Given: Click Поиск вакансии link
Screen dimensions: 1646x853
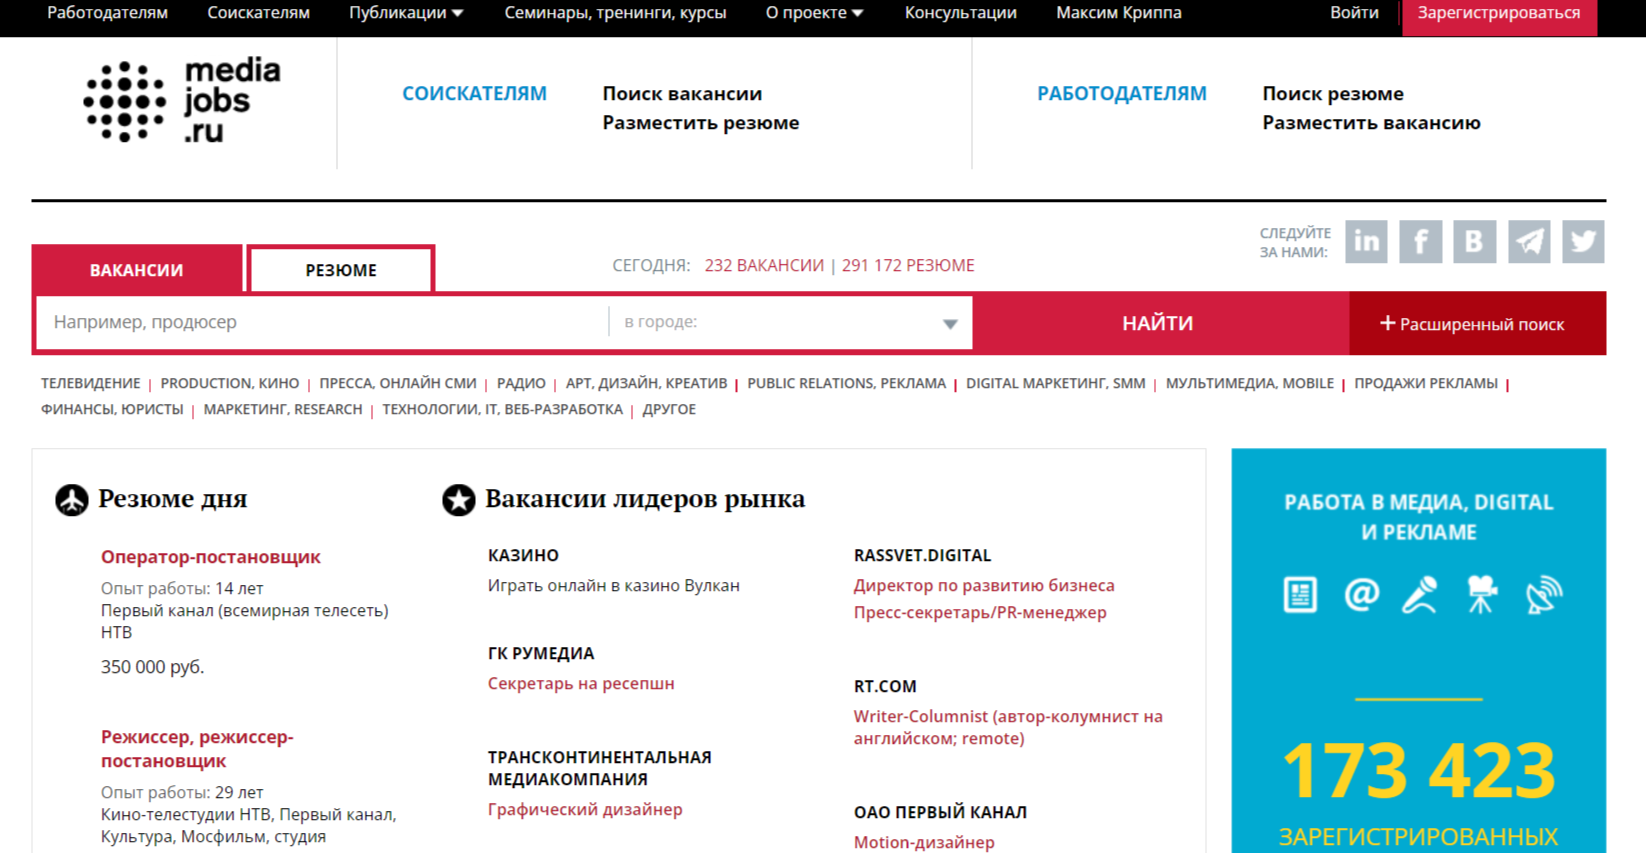Looking at the screenshot, I should [682, 94].
